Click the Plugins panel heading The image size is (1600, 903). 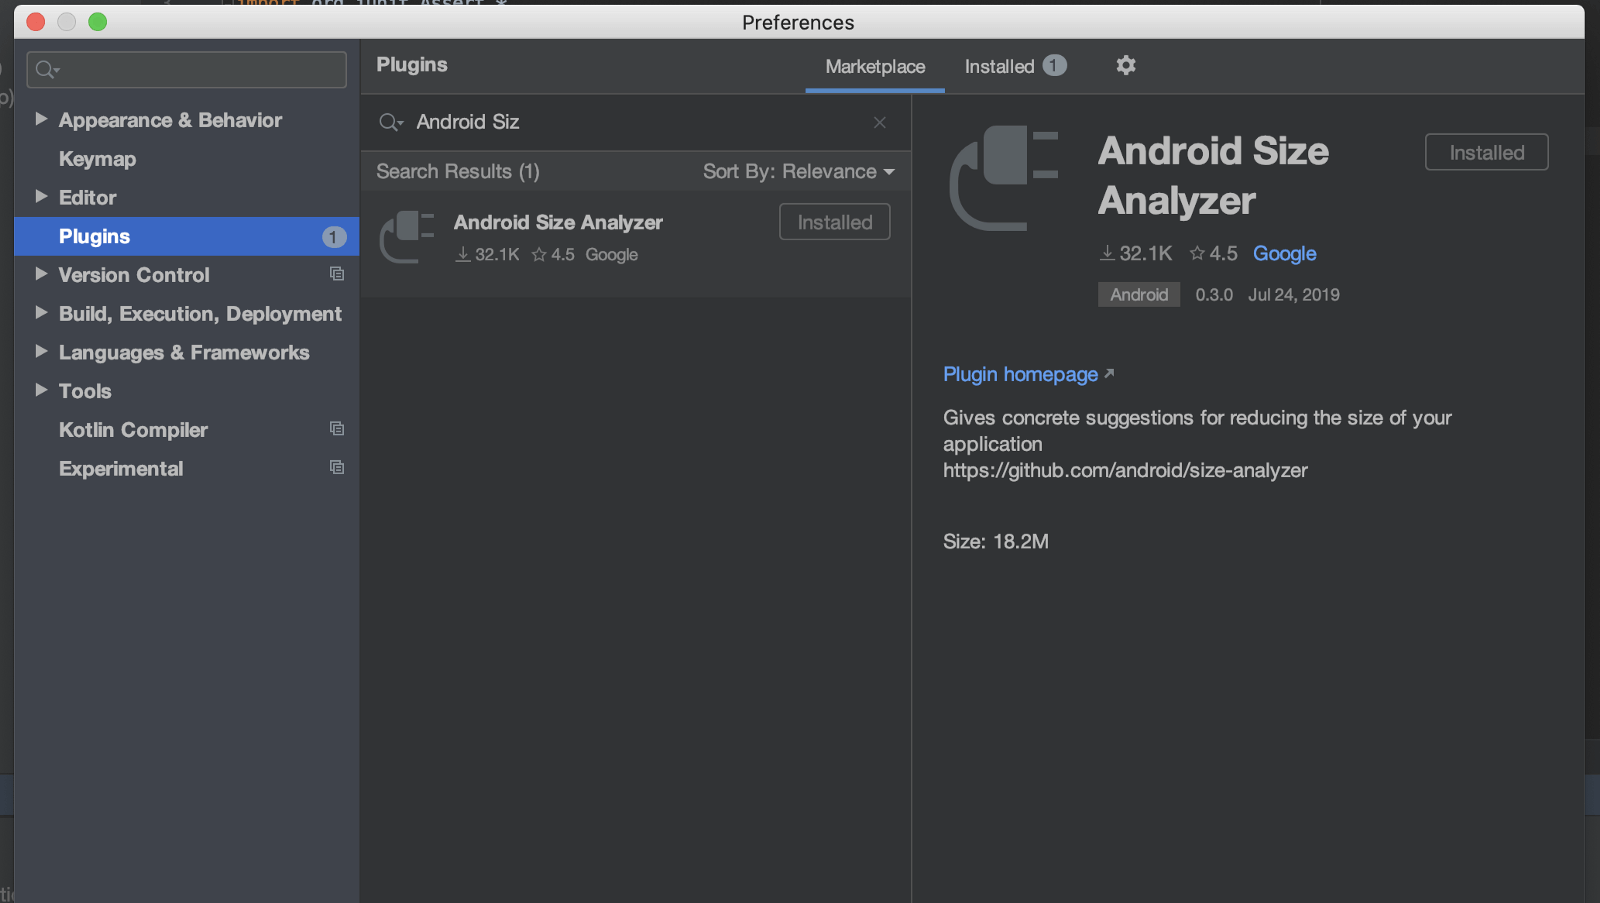412,64
